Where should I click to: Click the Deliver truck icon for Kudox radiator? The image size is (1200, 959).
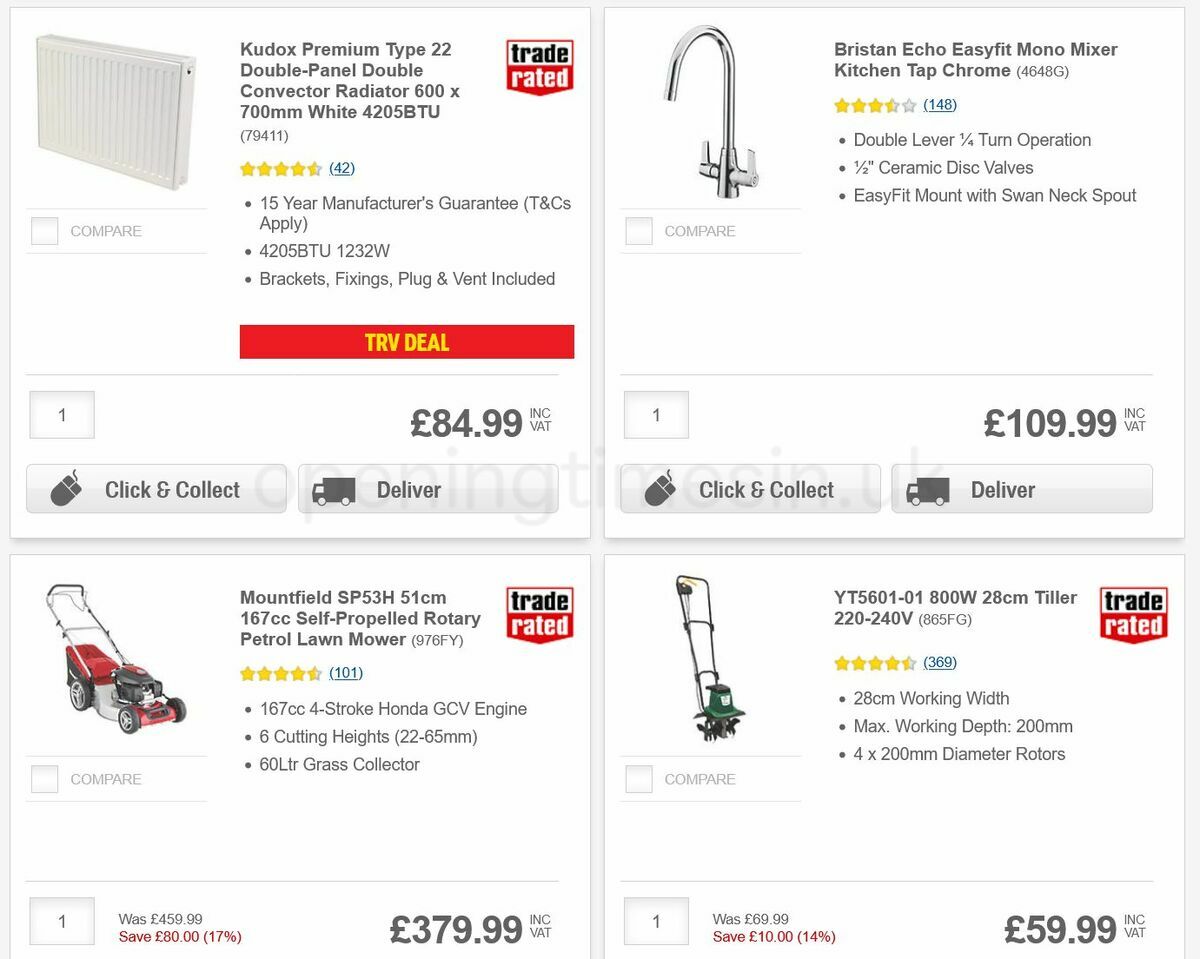coord(334,489)
